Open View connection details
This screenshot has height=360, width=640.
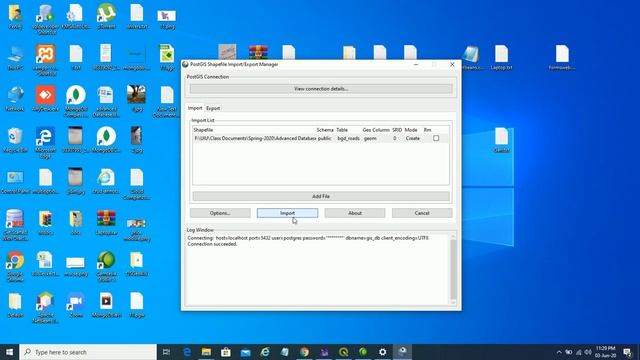321,89
